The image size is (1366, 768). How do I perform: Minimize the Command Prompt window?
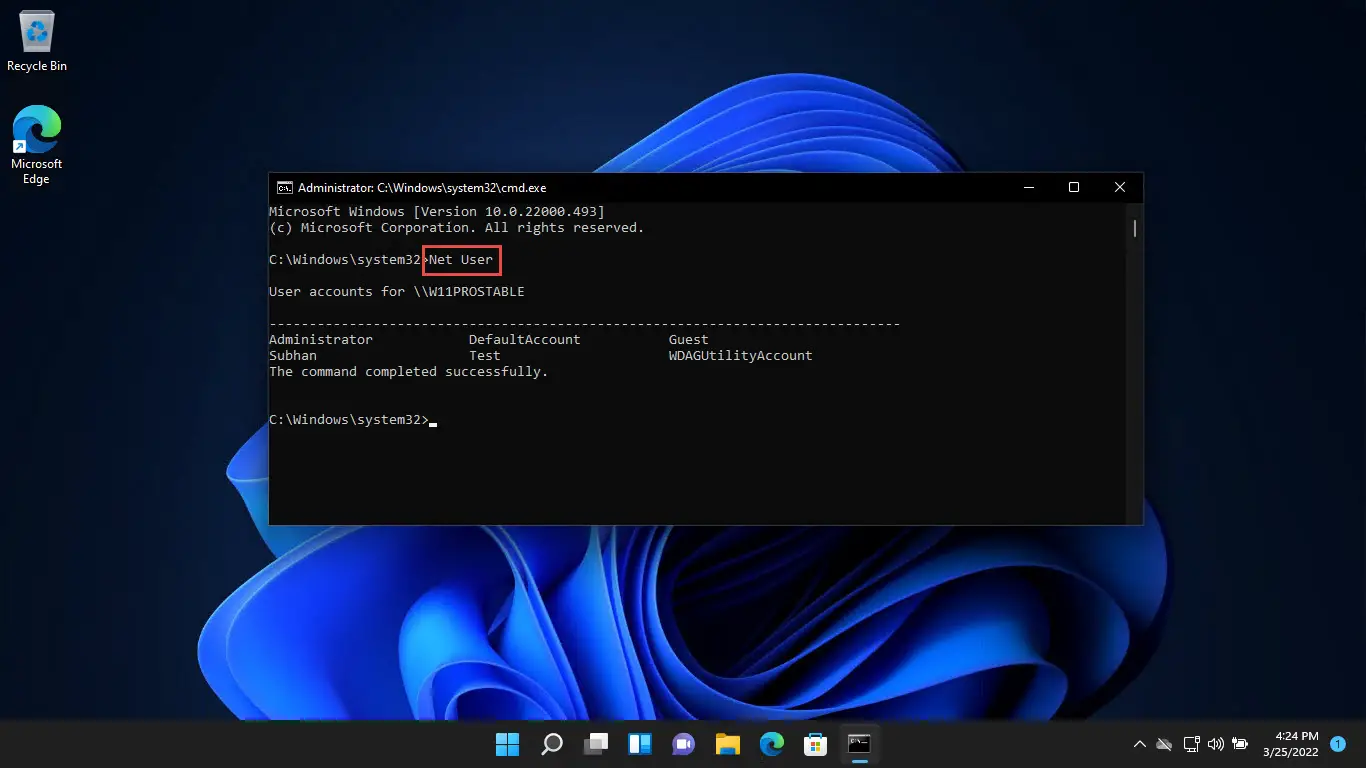tap(1027, 187)
